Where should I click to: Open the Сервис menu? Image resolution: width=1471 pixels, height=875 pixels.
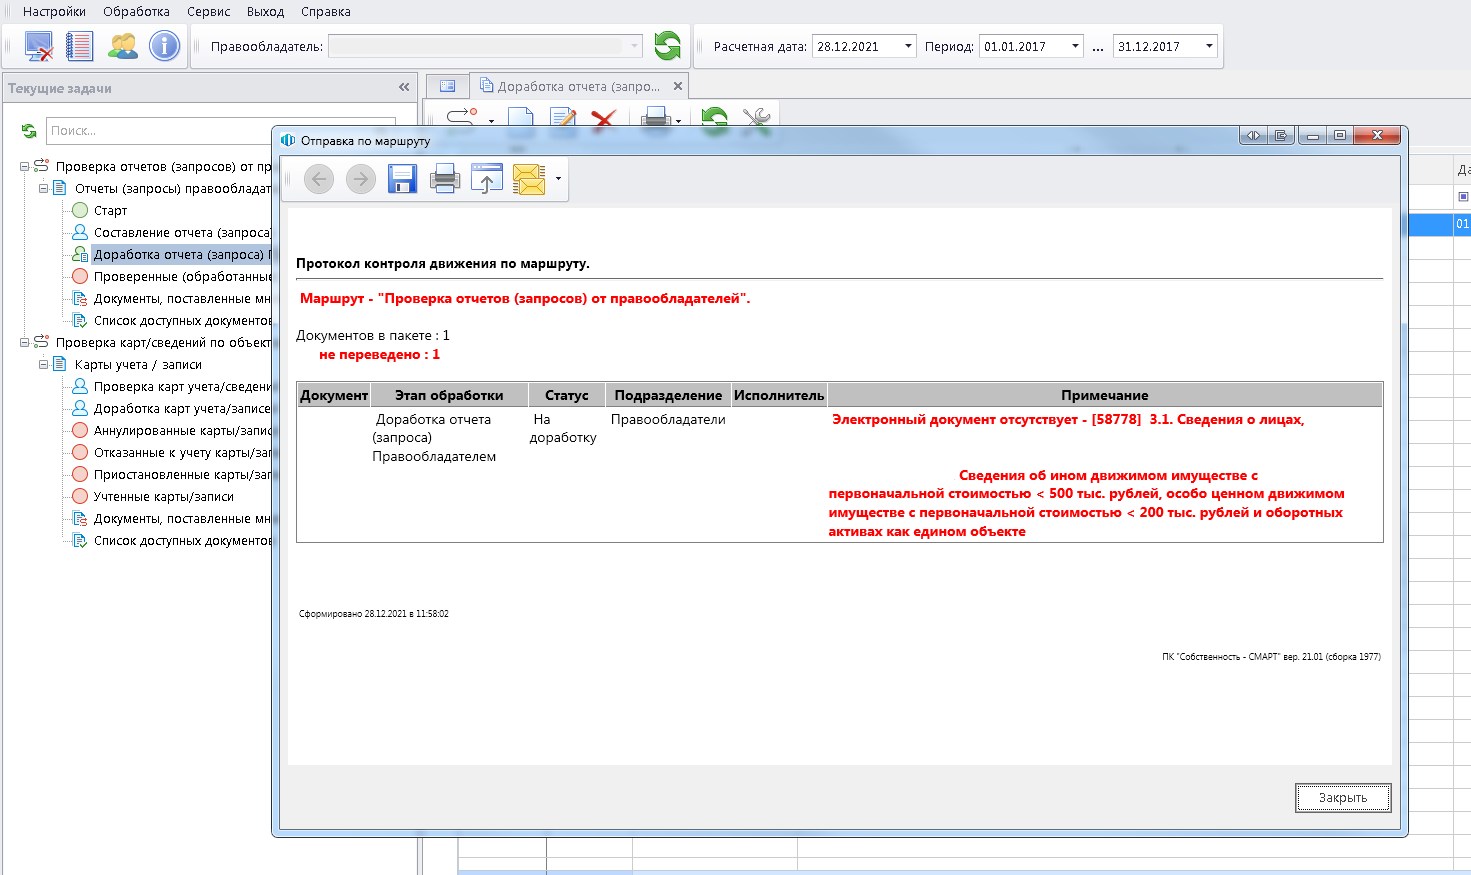pyautogui.click(x=209, y=12)
